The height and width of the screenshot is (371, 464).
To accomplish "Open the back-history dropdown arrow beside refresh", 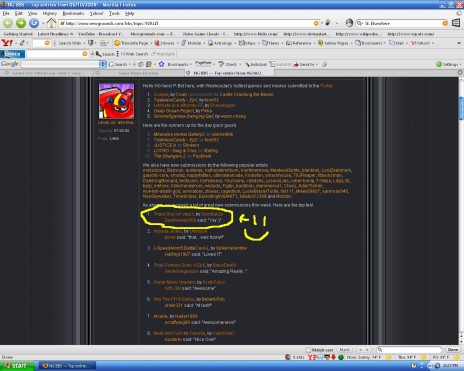I will (x=43, y=24).
